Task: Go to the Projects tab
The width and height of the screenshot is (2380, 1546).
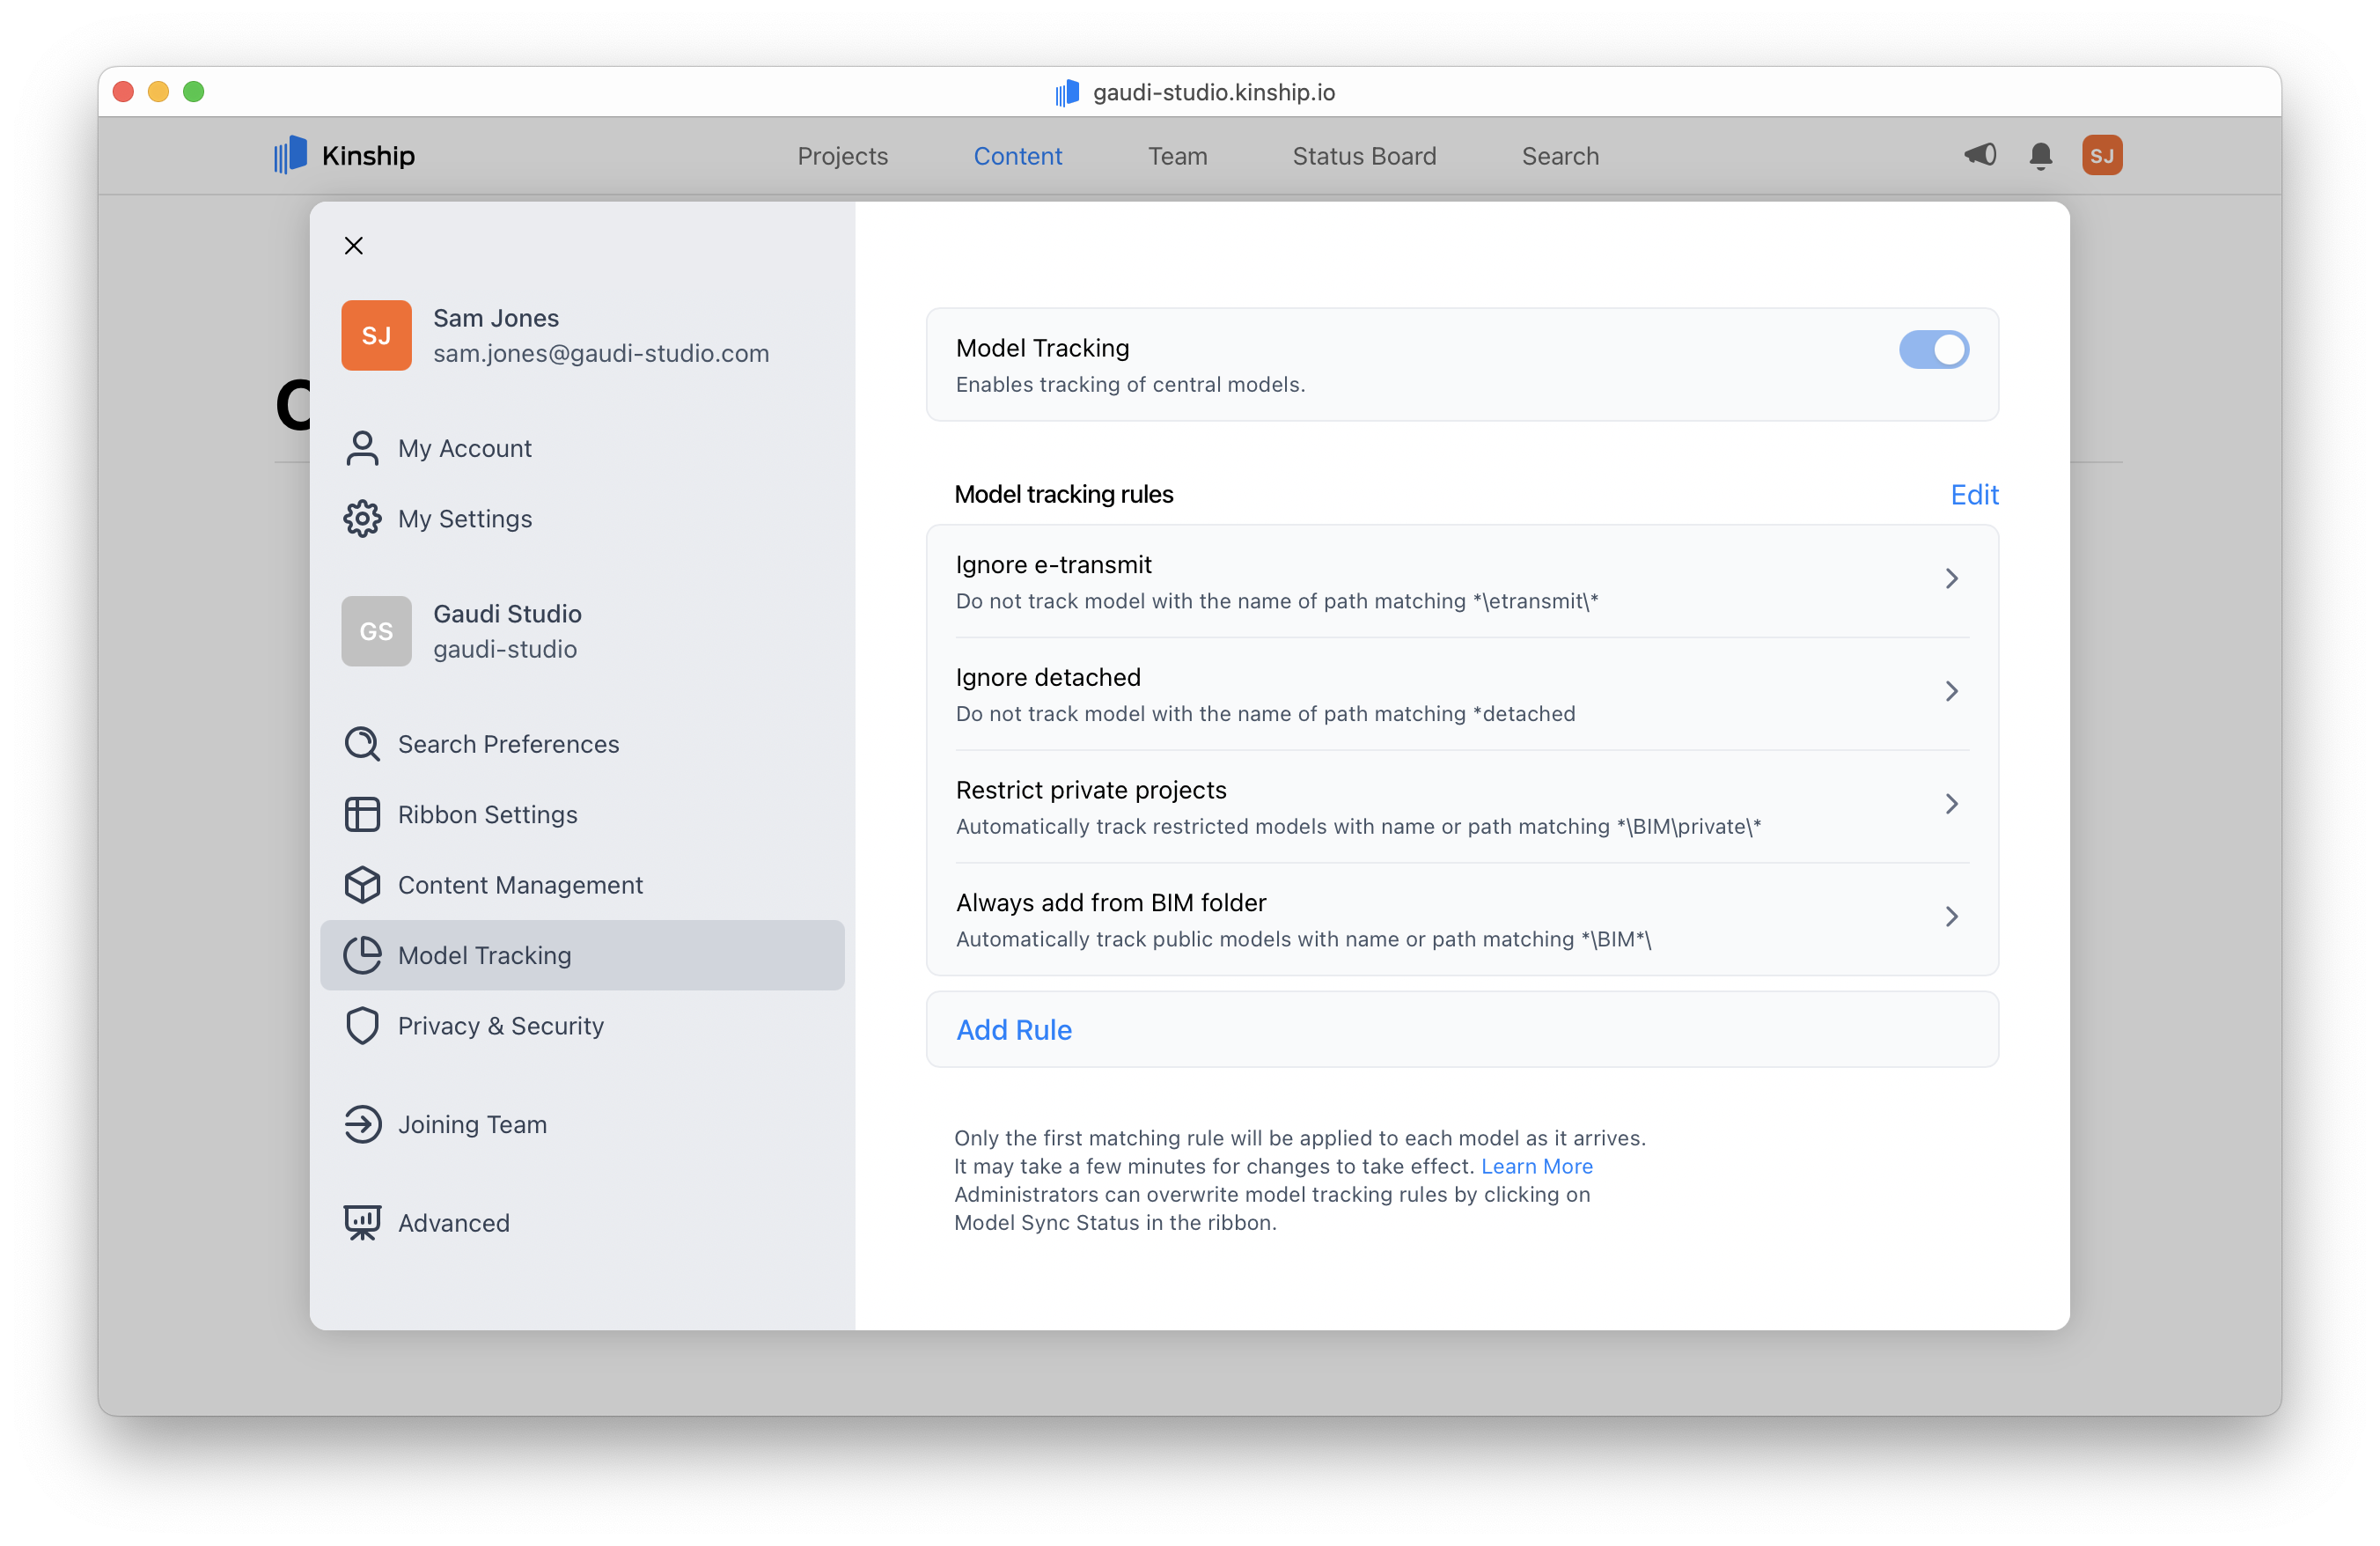Action: [842, 156]
